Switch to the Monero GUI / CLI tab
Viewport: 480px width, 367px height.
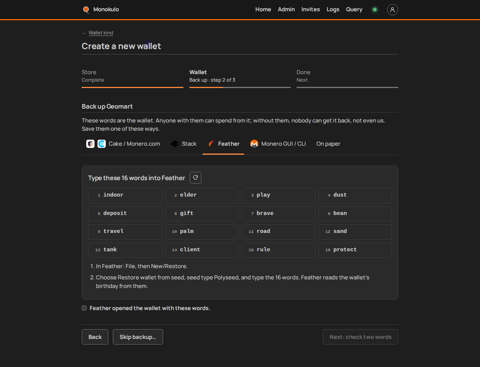point(278,144)
